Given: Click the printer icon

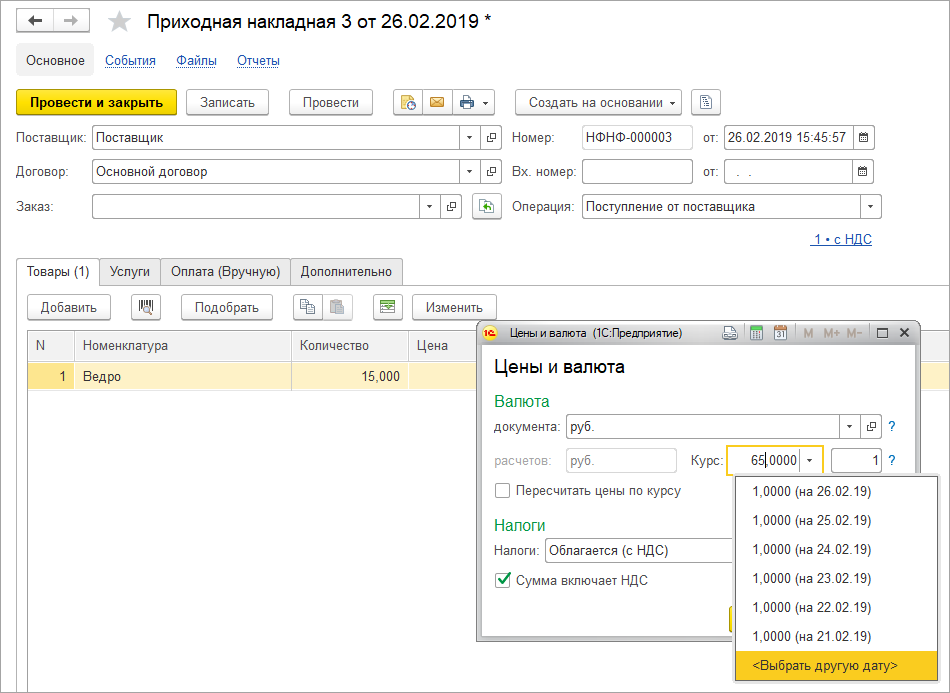Looking at the screenshot, I should click(x=467, y=102).
